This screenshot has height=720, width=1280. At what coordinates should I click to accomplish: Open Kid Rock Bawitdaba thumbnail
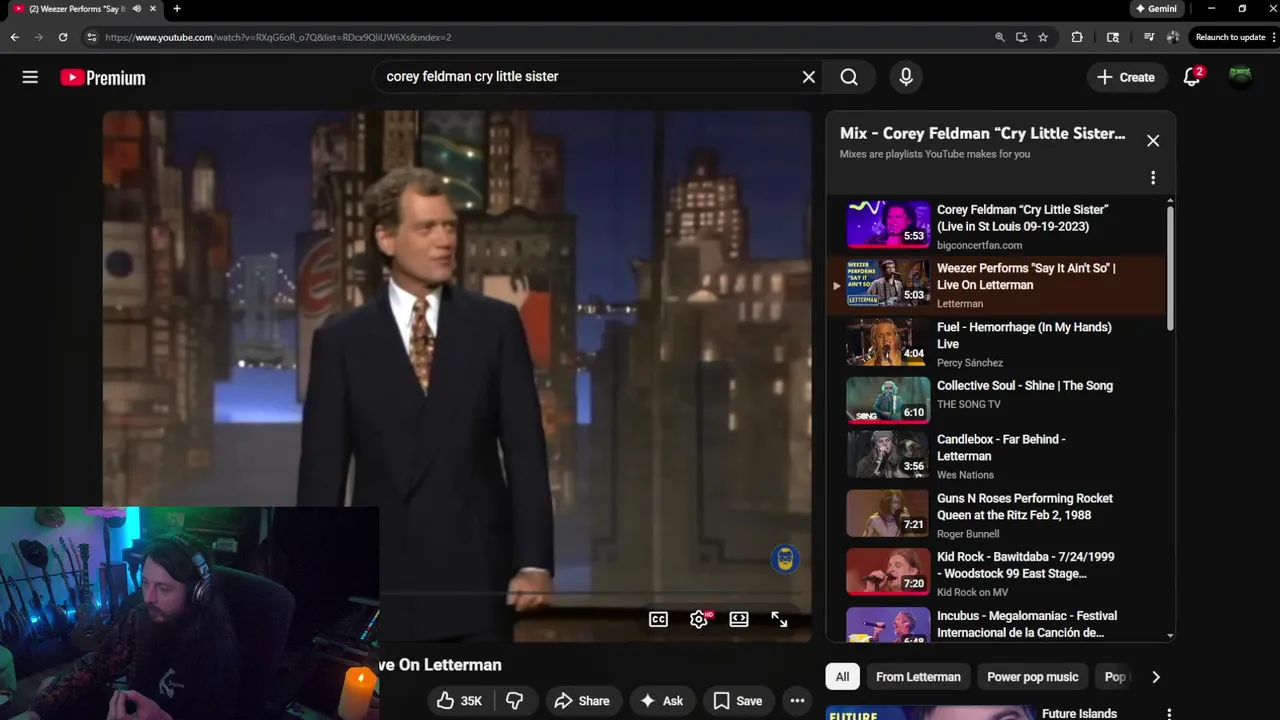[888, 571]
